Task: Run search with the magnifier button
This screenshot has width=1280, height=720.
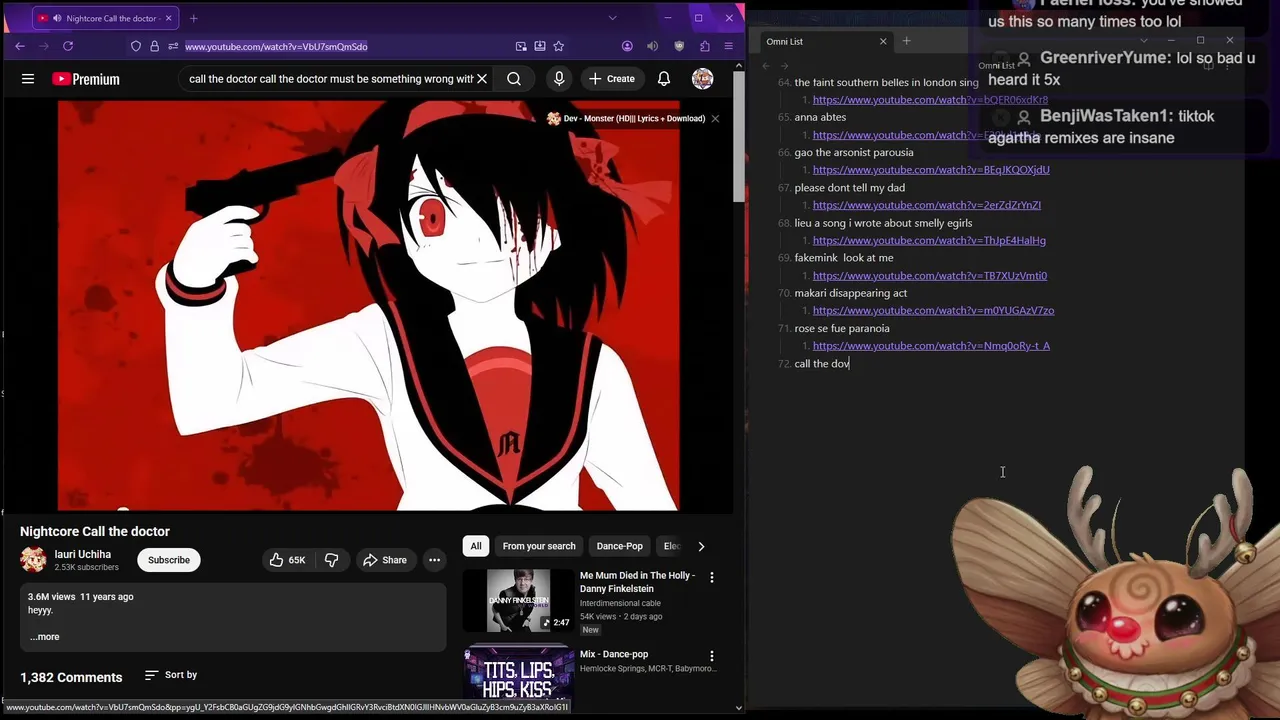Action: [x=514, y=79]
